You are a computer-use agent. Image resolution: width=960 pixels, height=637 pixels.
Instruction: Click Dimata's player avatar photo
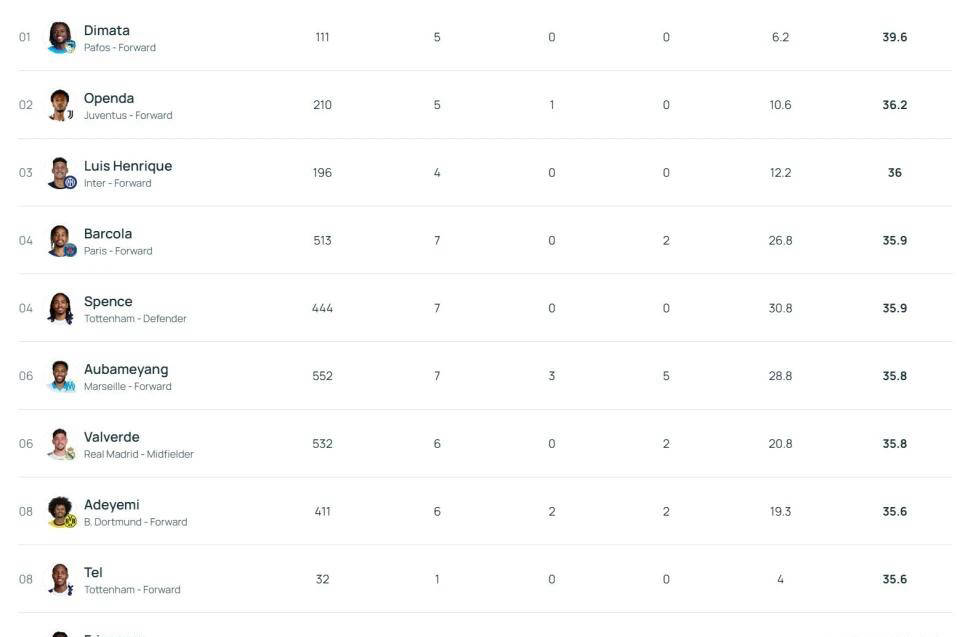(61, 38)
